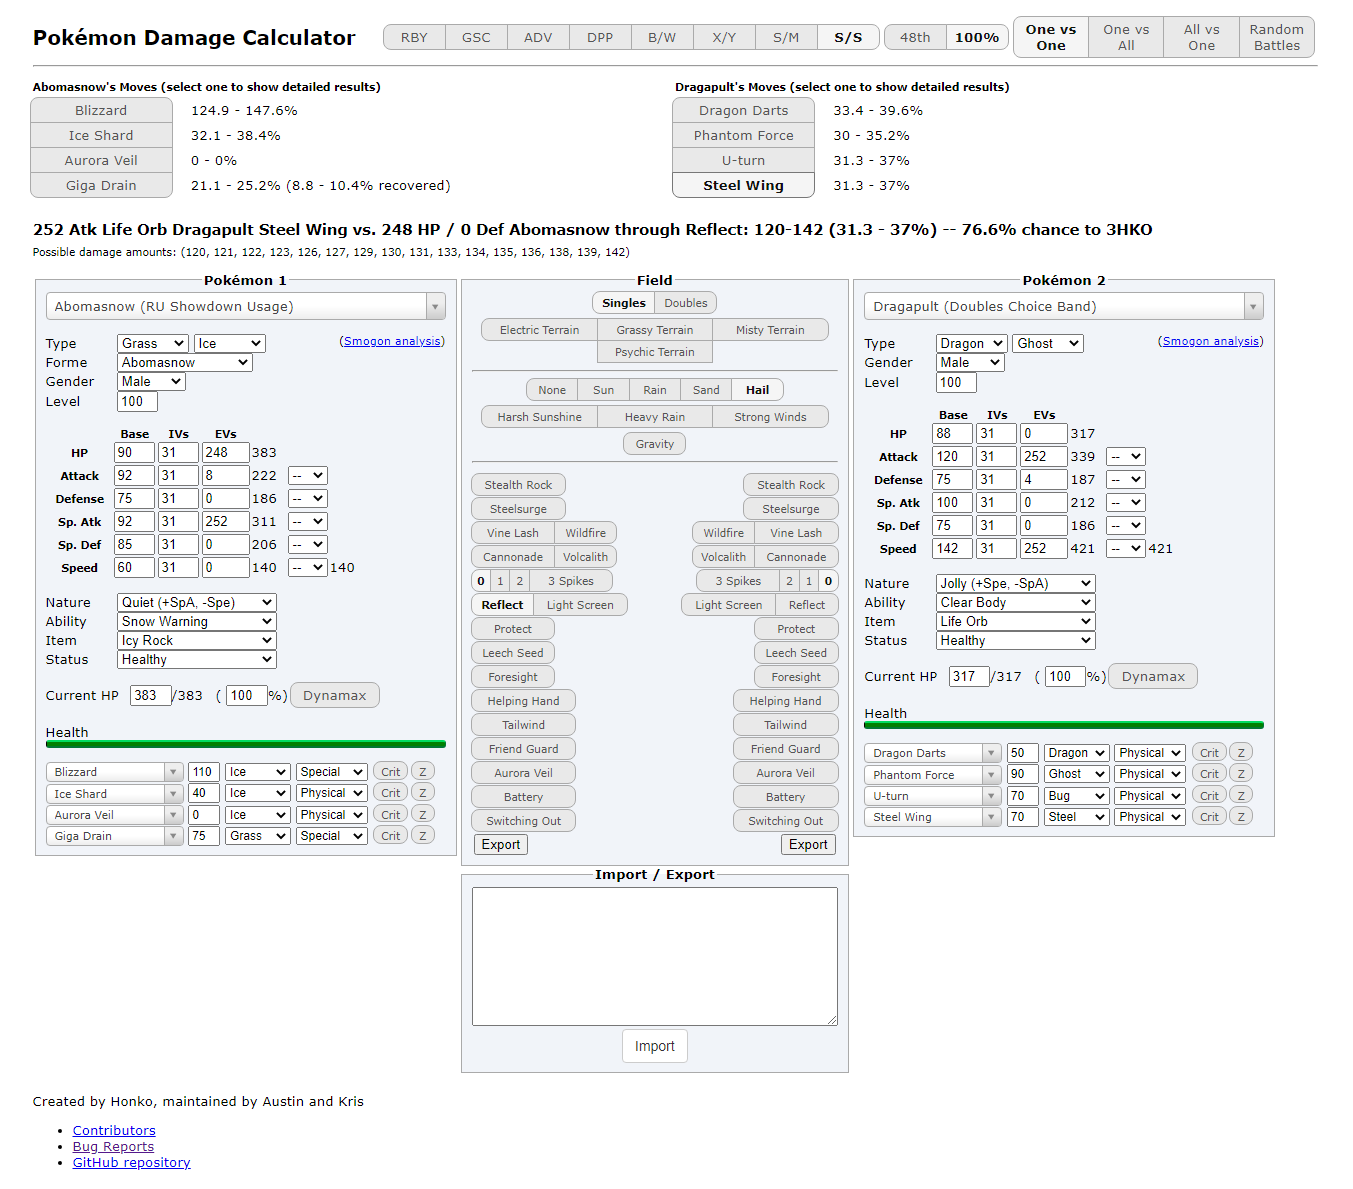Image resolution: width=1353 pixels, height=1189 pixels.
Task: Switch to One vs All mode
Action: point(1126,38)
